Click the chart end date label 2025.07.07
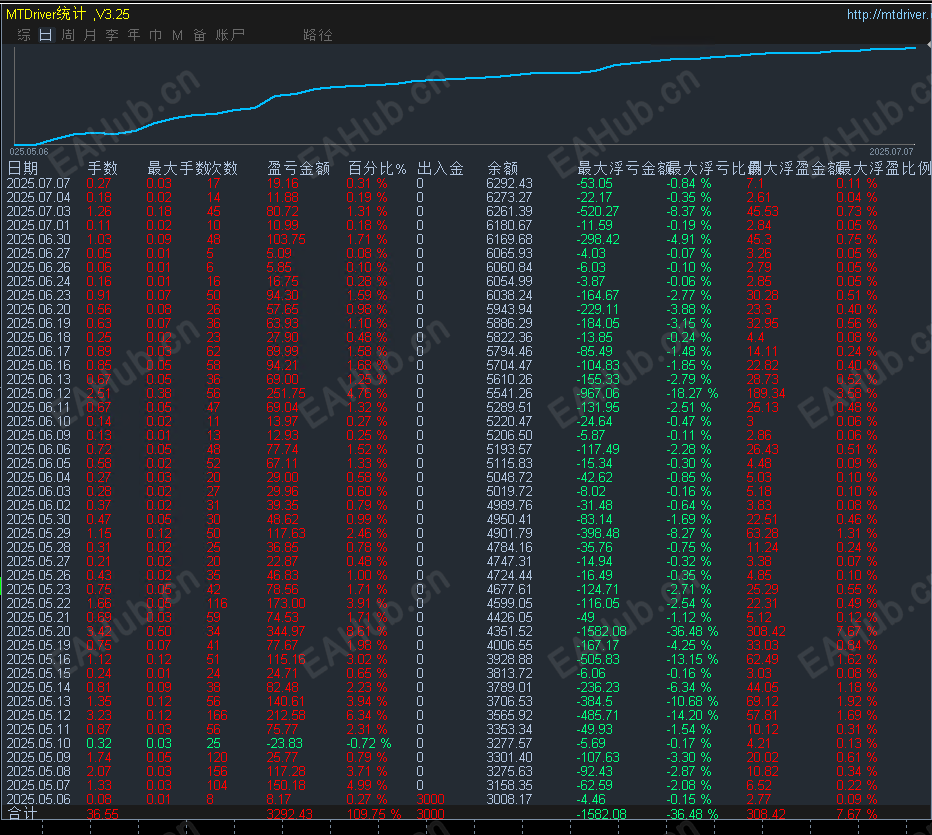Viewport: 932px width, 835px height. point(891,152)
